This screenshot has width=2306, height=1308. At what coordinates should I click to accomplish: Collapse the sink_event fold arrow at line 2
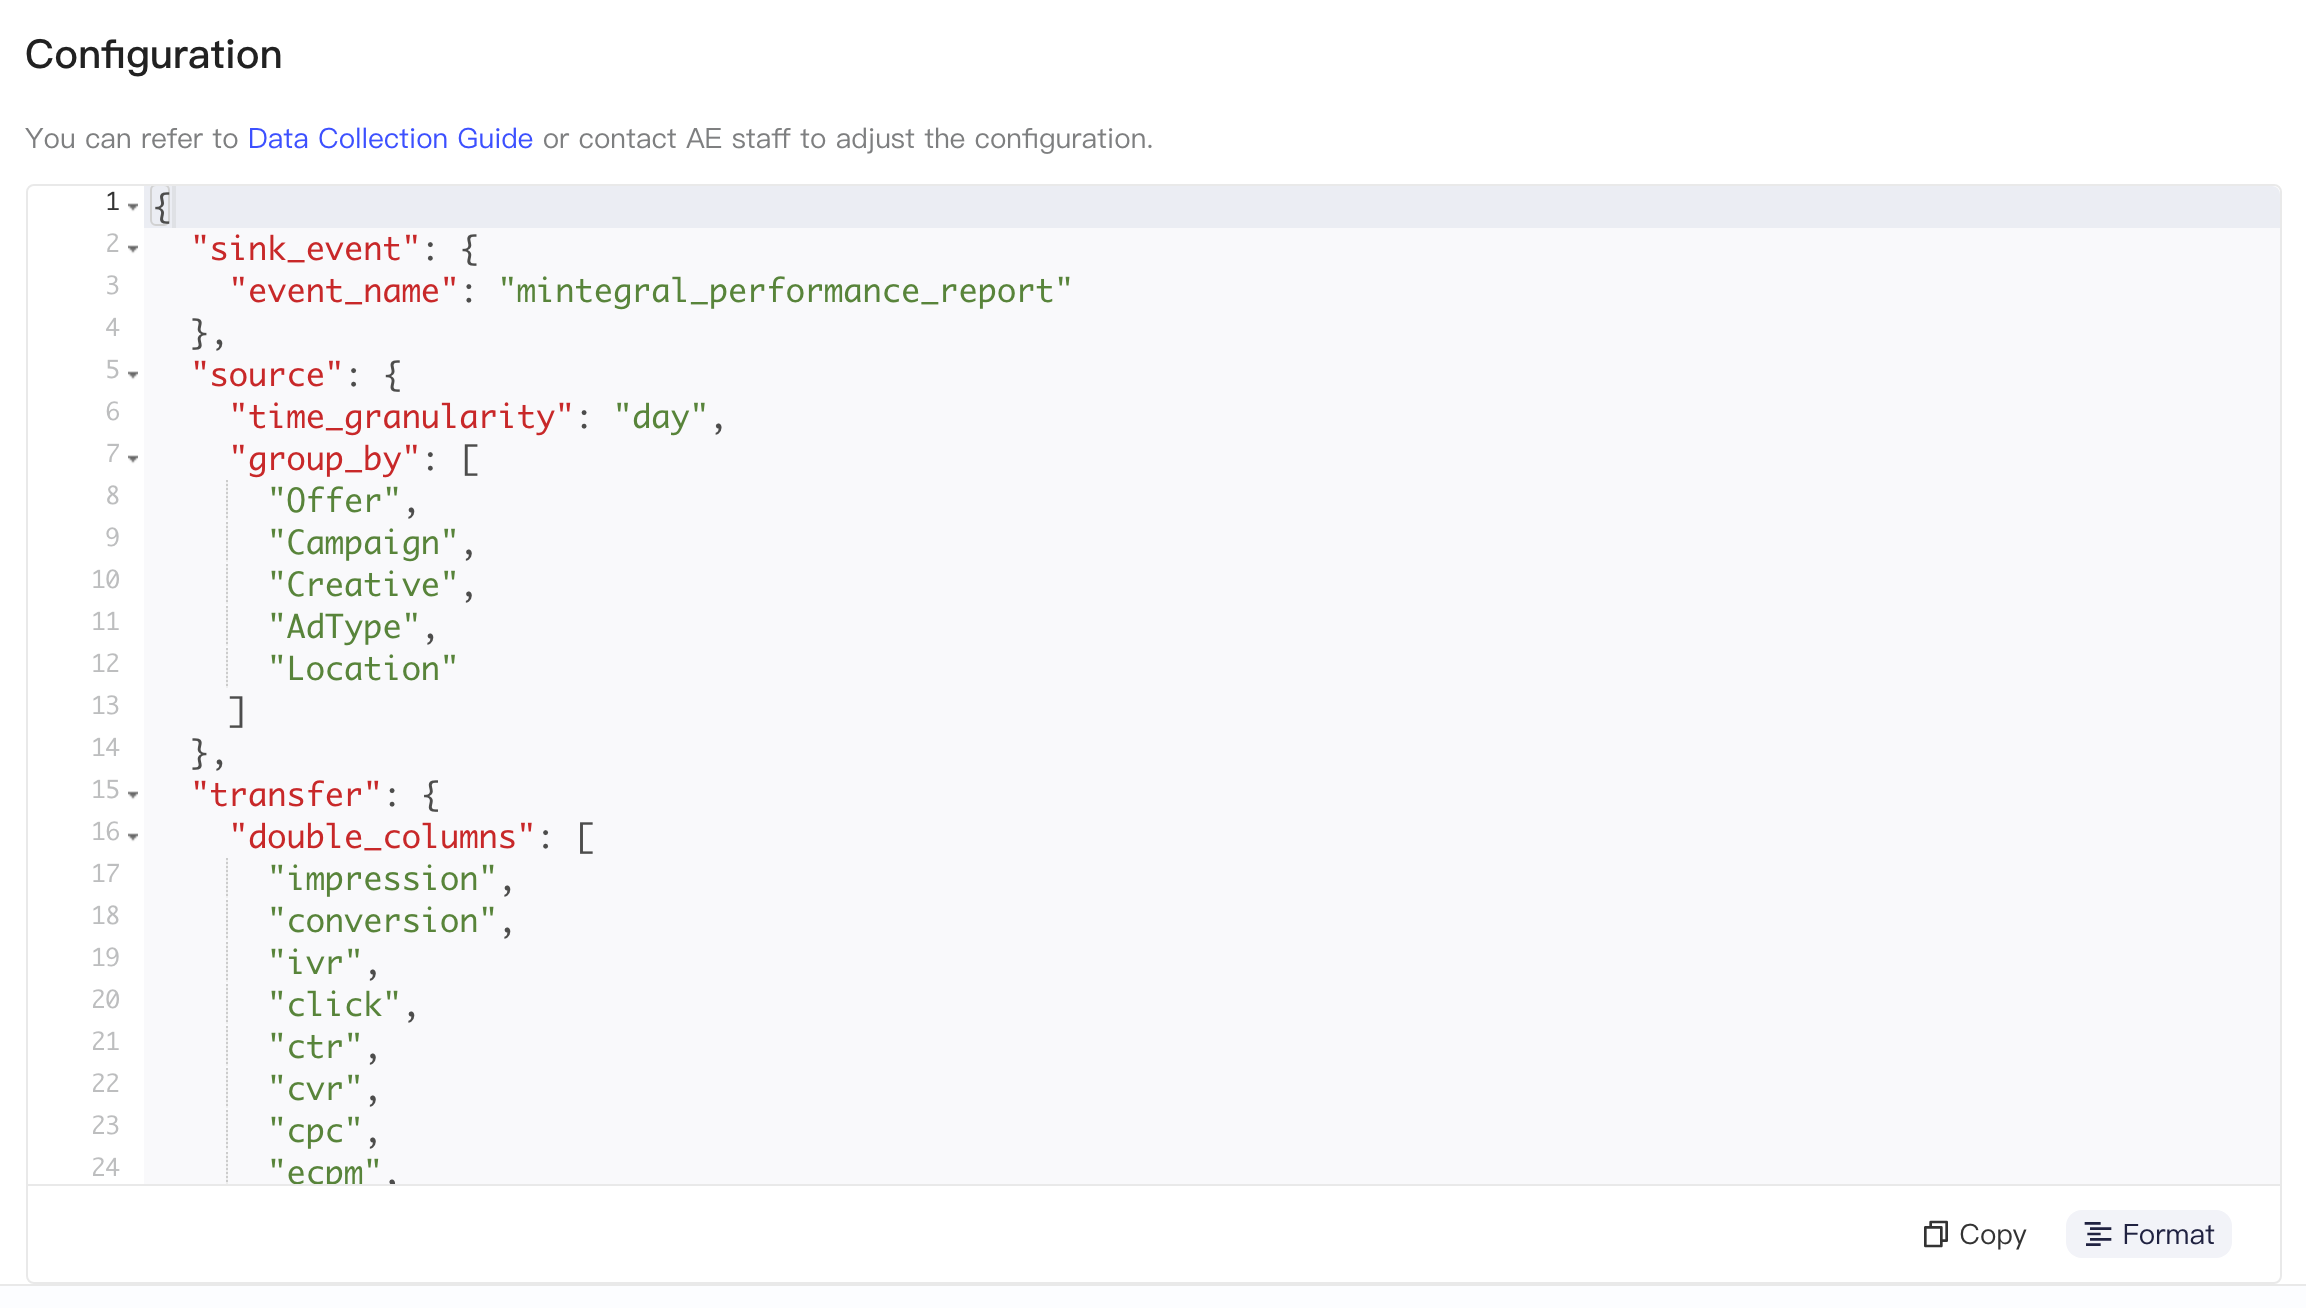(x=133, y=248)
